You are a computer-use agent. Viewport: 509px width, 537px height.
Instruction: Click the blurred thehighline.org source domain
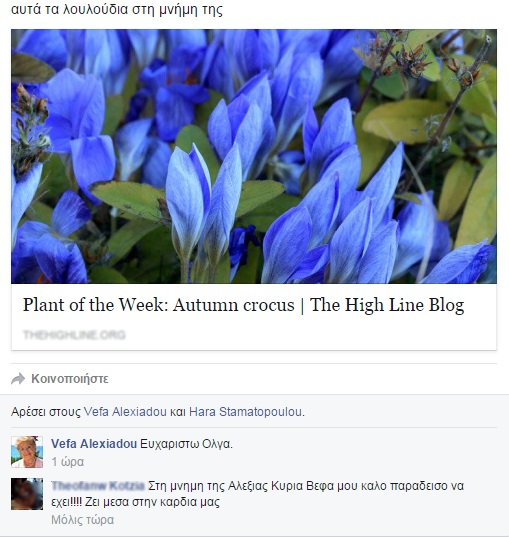[74, 335]
